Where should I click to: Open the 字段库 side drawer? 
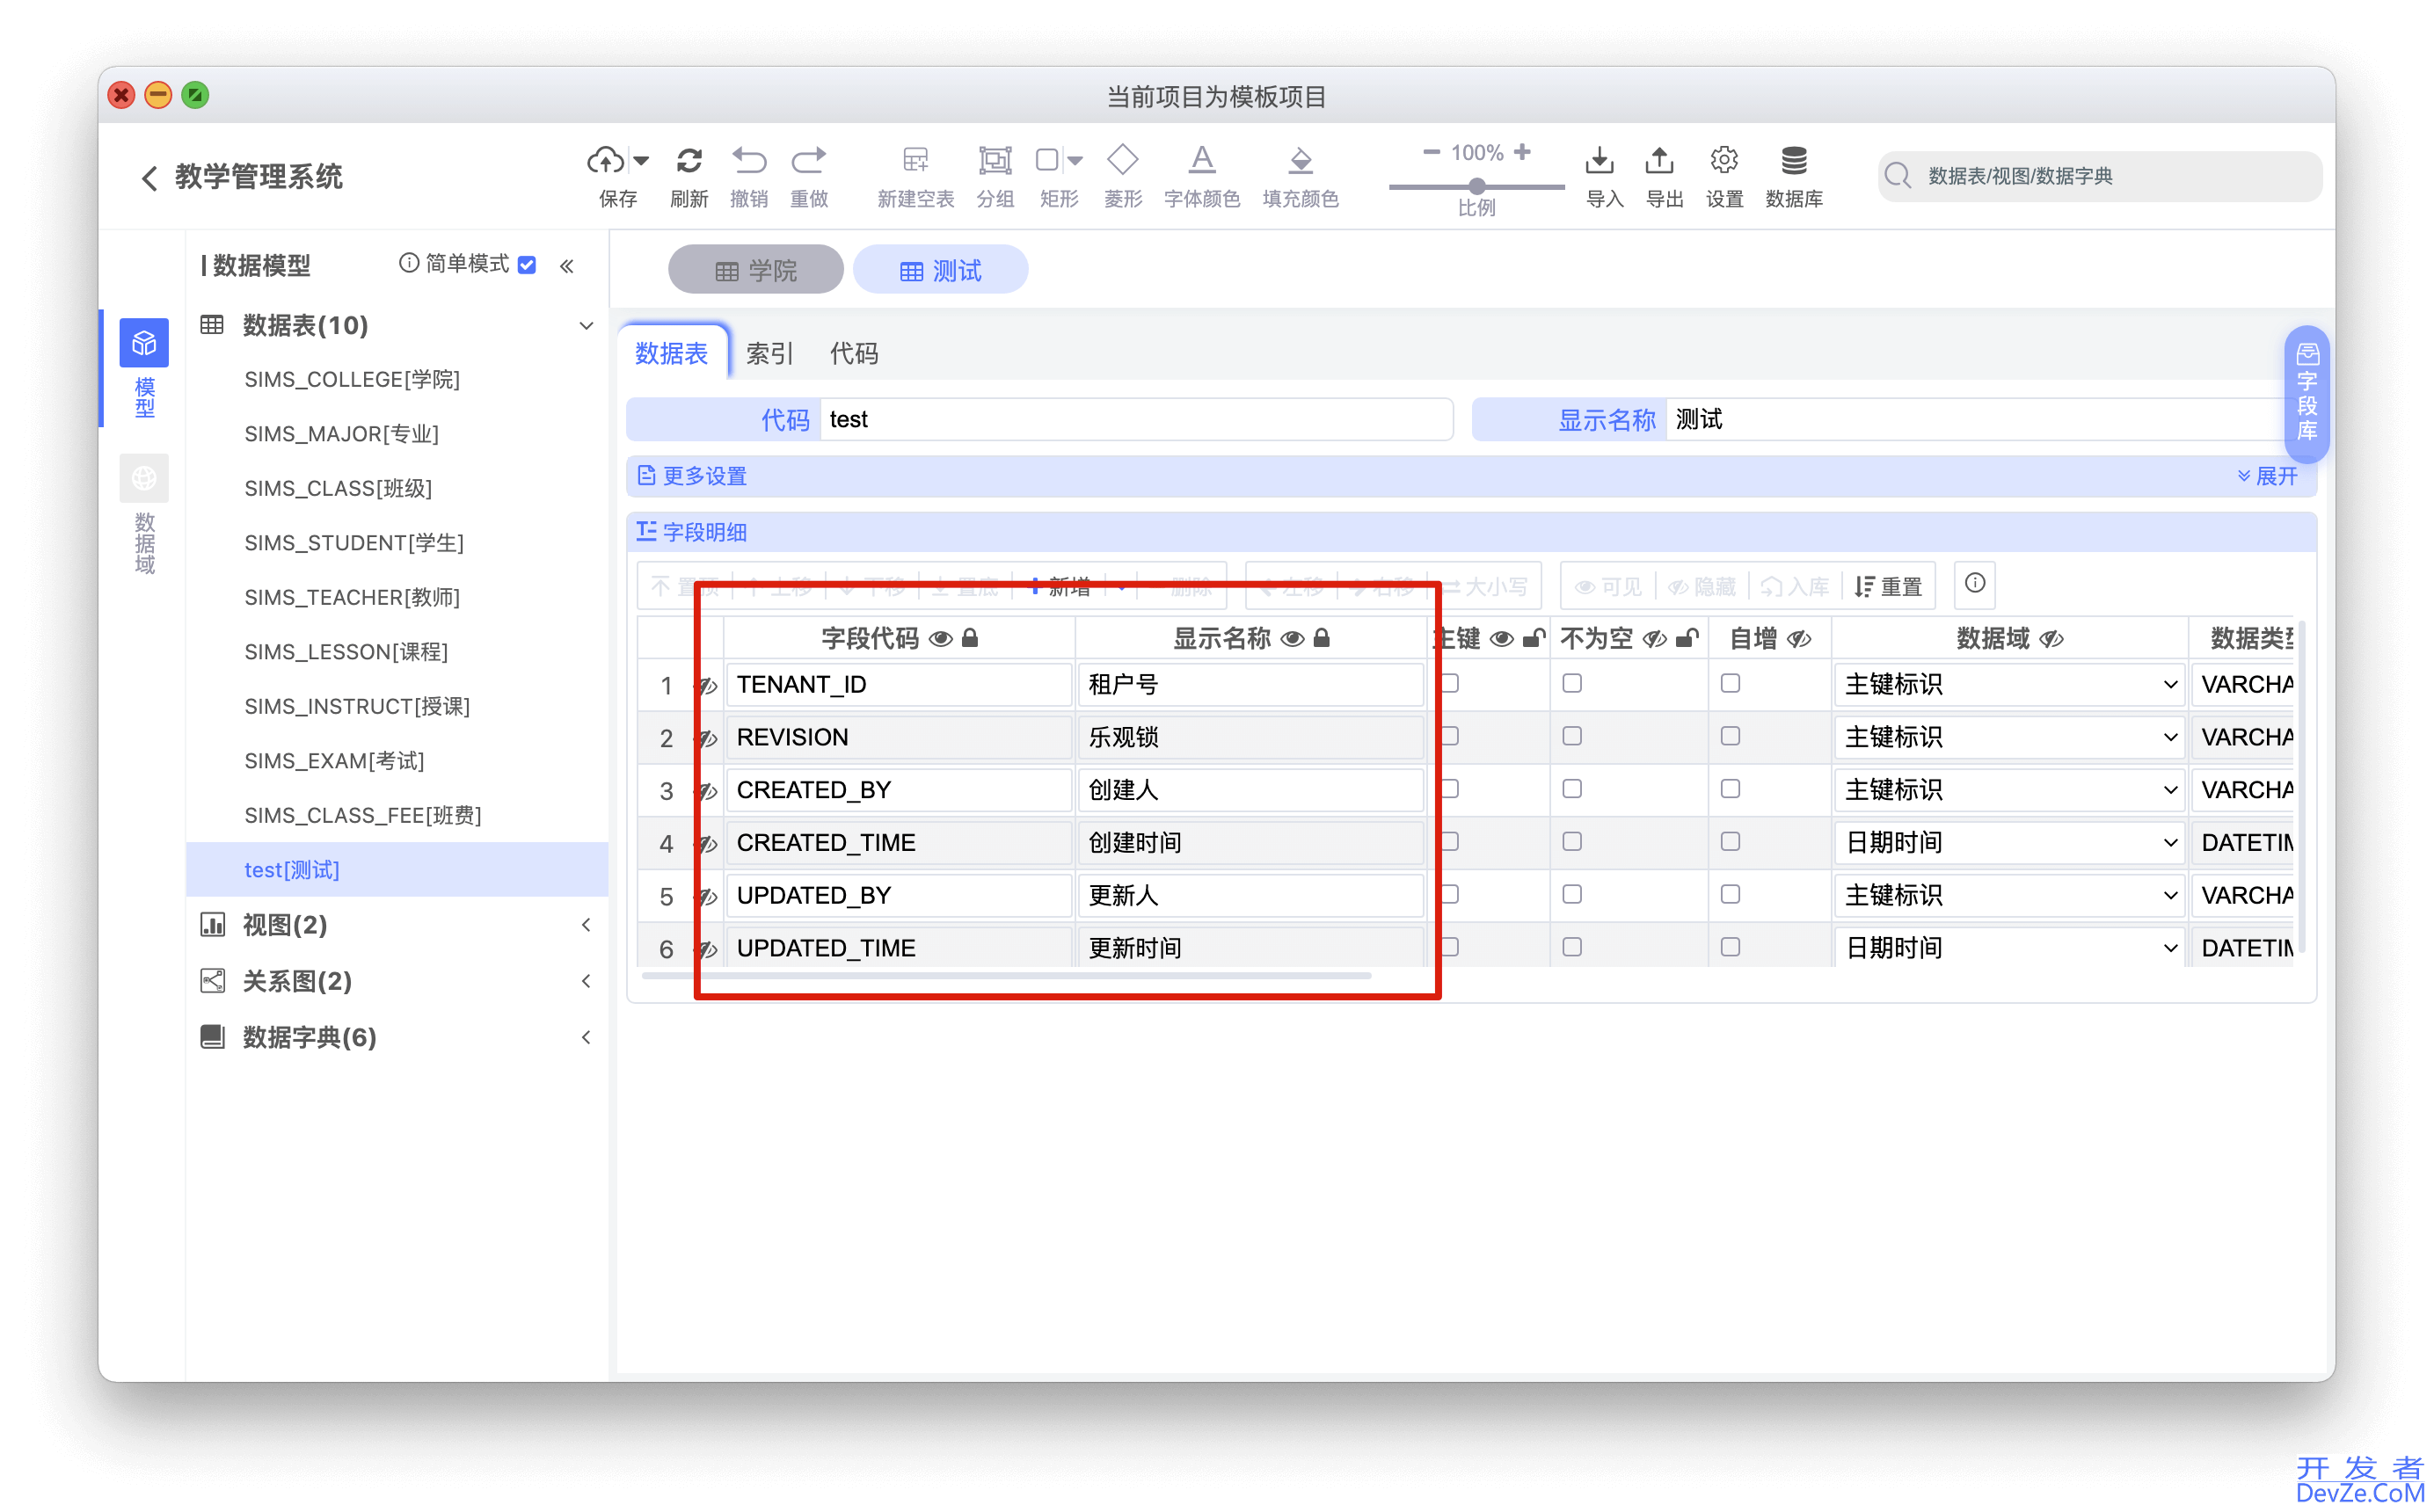[x=2307, y=393]
